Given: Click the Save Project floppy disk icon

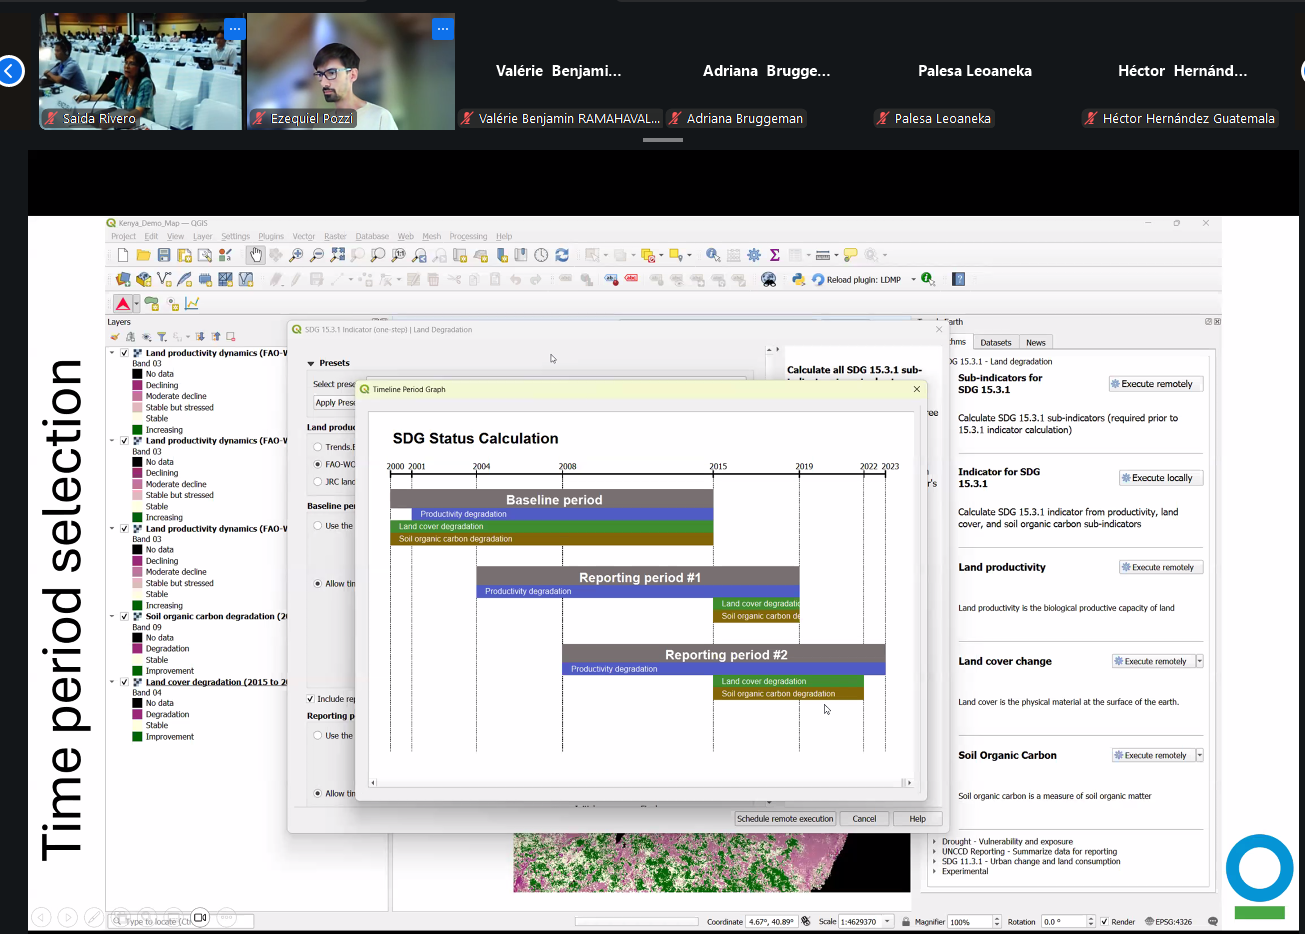Looking at the screenshot, I should (164, 255).
